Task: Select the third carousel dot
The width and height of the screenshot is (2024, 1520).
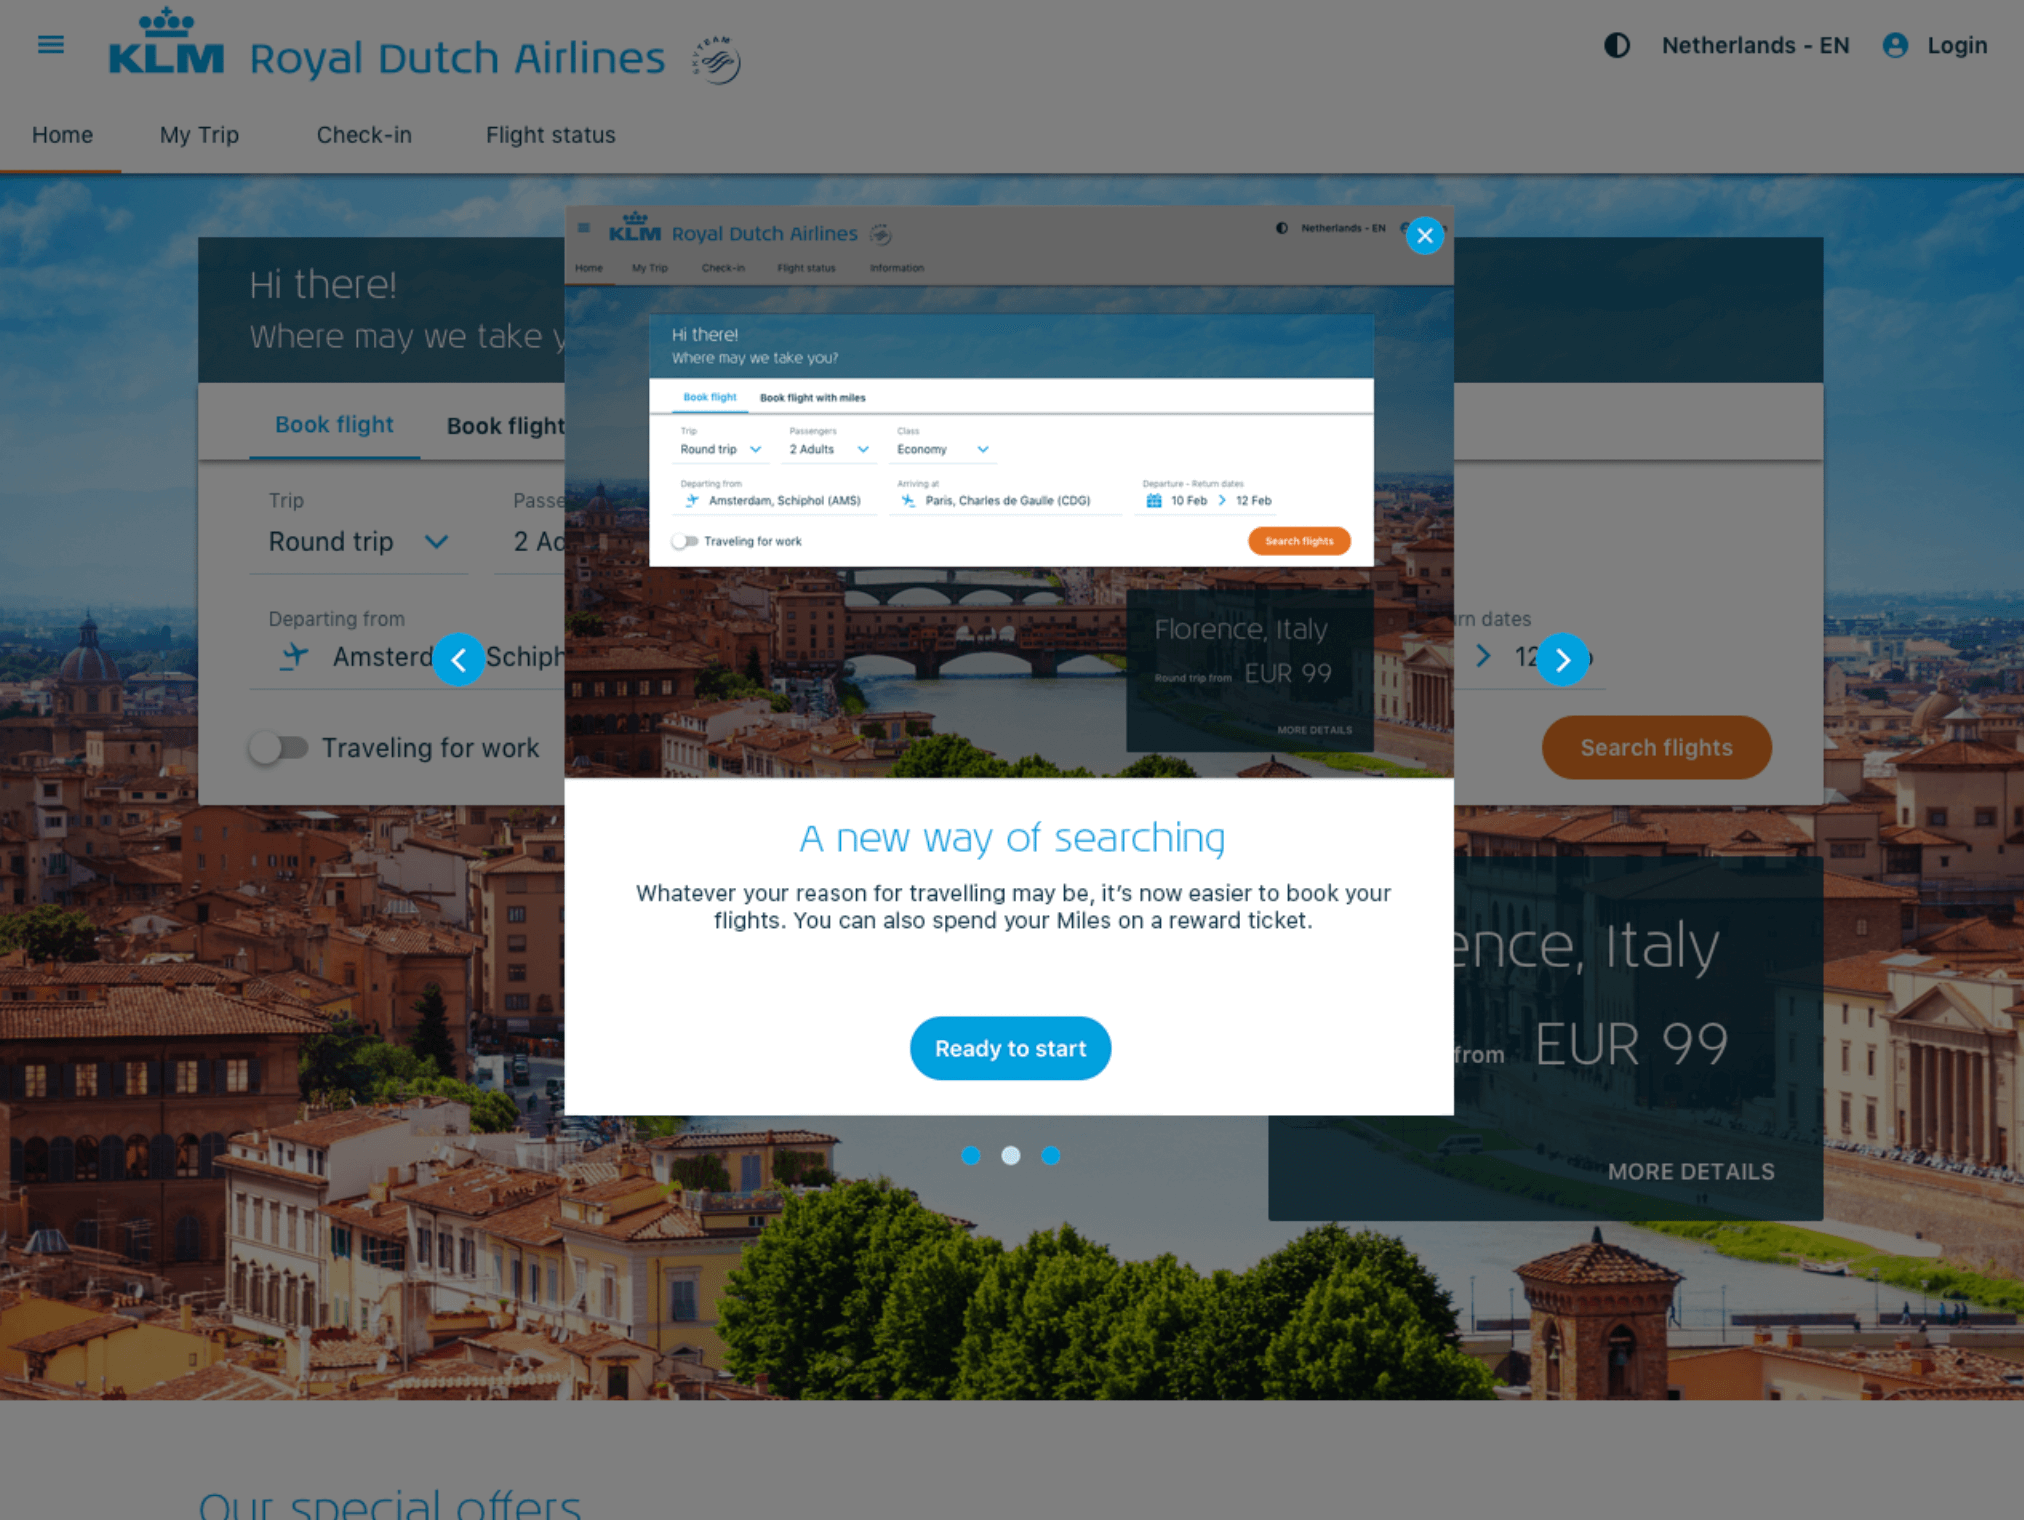Action: click(x=1050, y=1156)
